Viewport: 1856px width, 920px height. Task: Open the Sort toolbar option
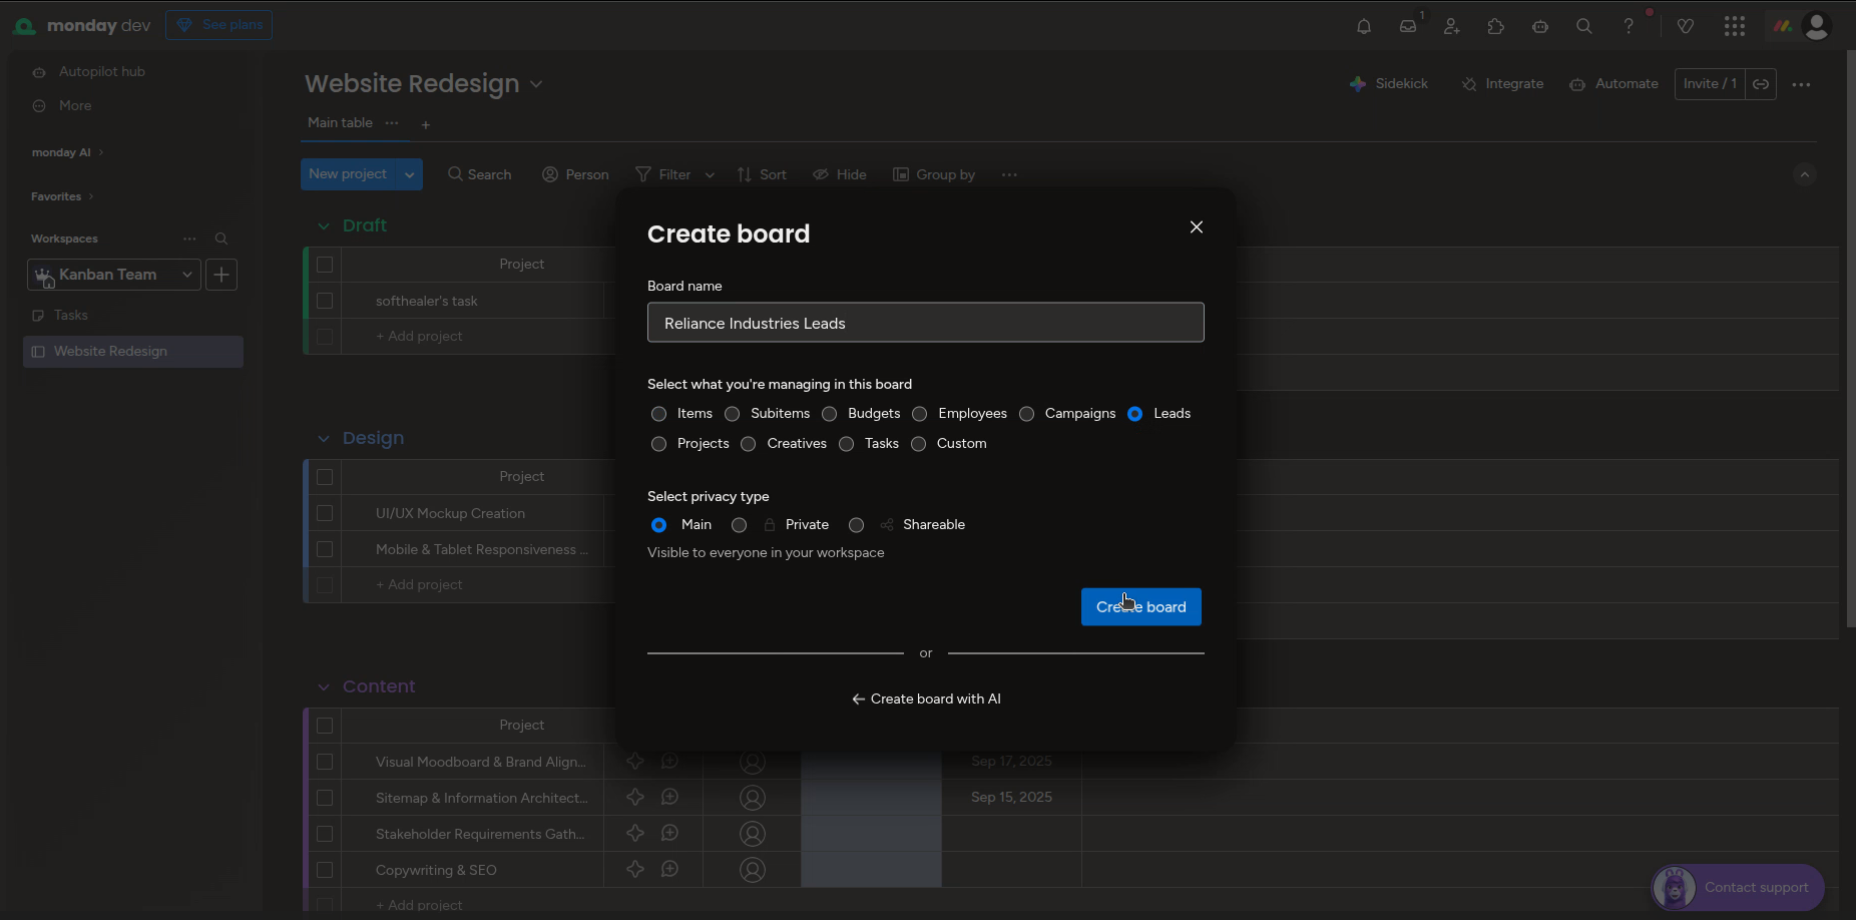[x=762, y=175]
